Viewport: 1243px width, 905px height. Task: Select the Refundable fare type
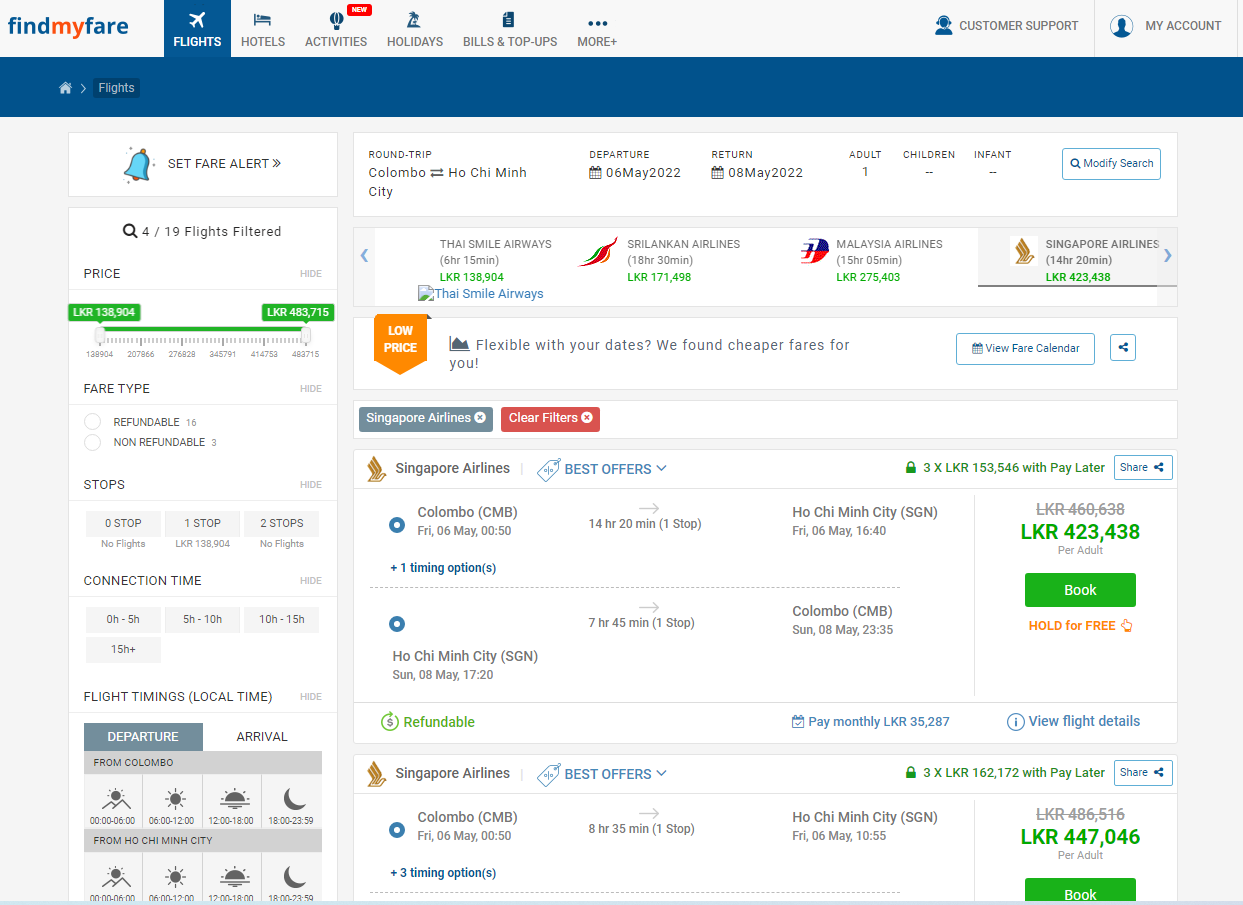tap(93, 422)
